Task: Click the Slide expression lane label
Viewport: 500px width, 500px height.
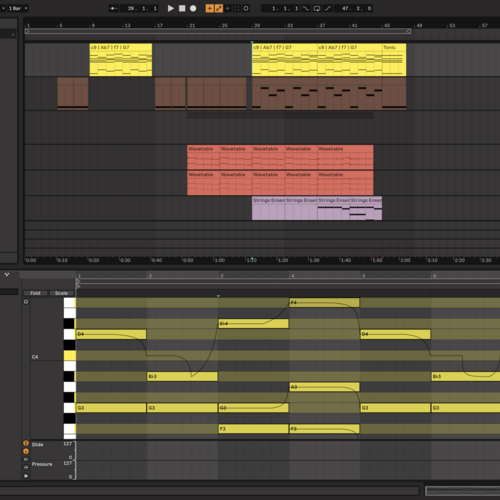Action: click(37, 445)
